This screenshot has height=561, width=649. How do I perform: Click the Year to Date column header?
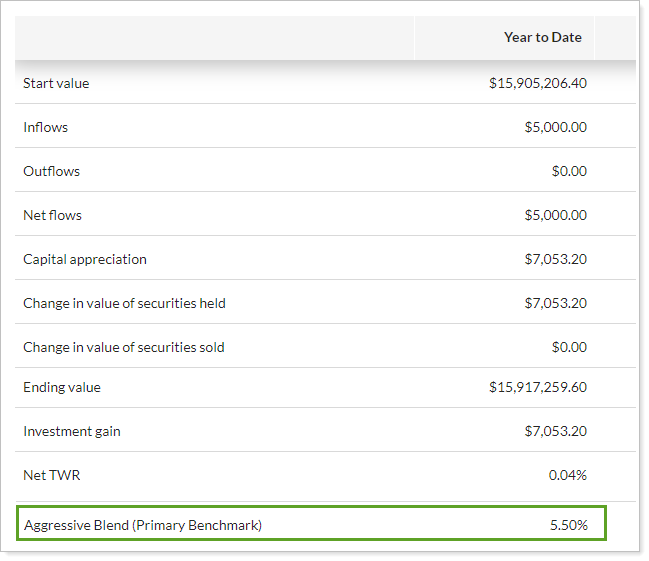pos(542,37)
